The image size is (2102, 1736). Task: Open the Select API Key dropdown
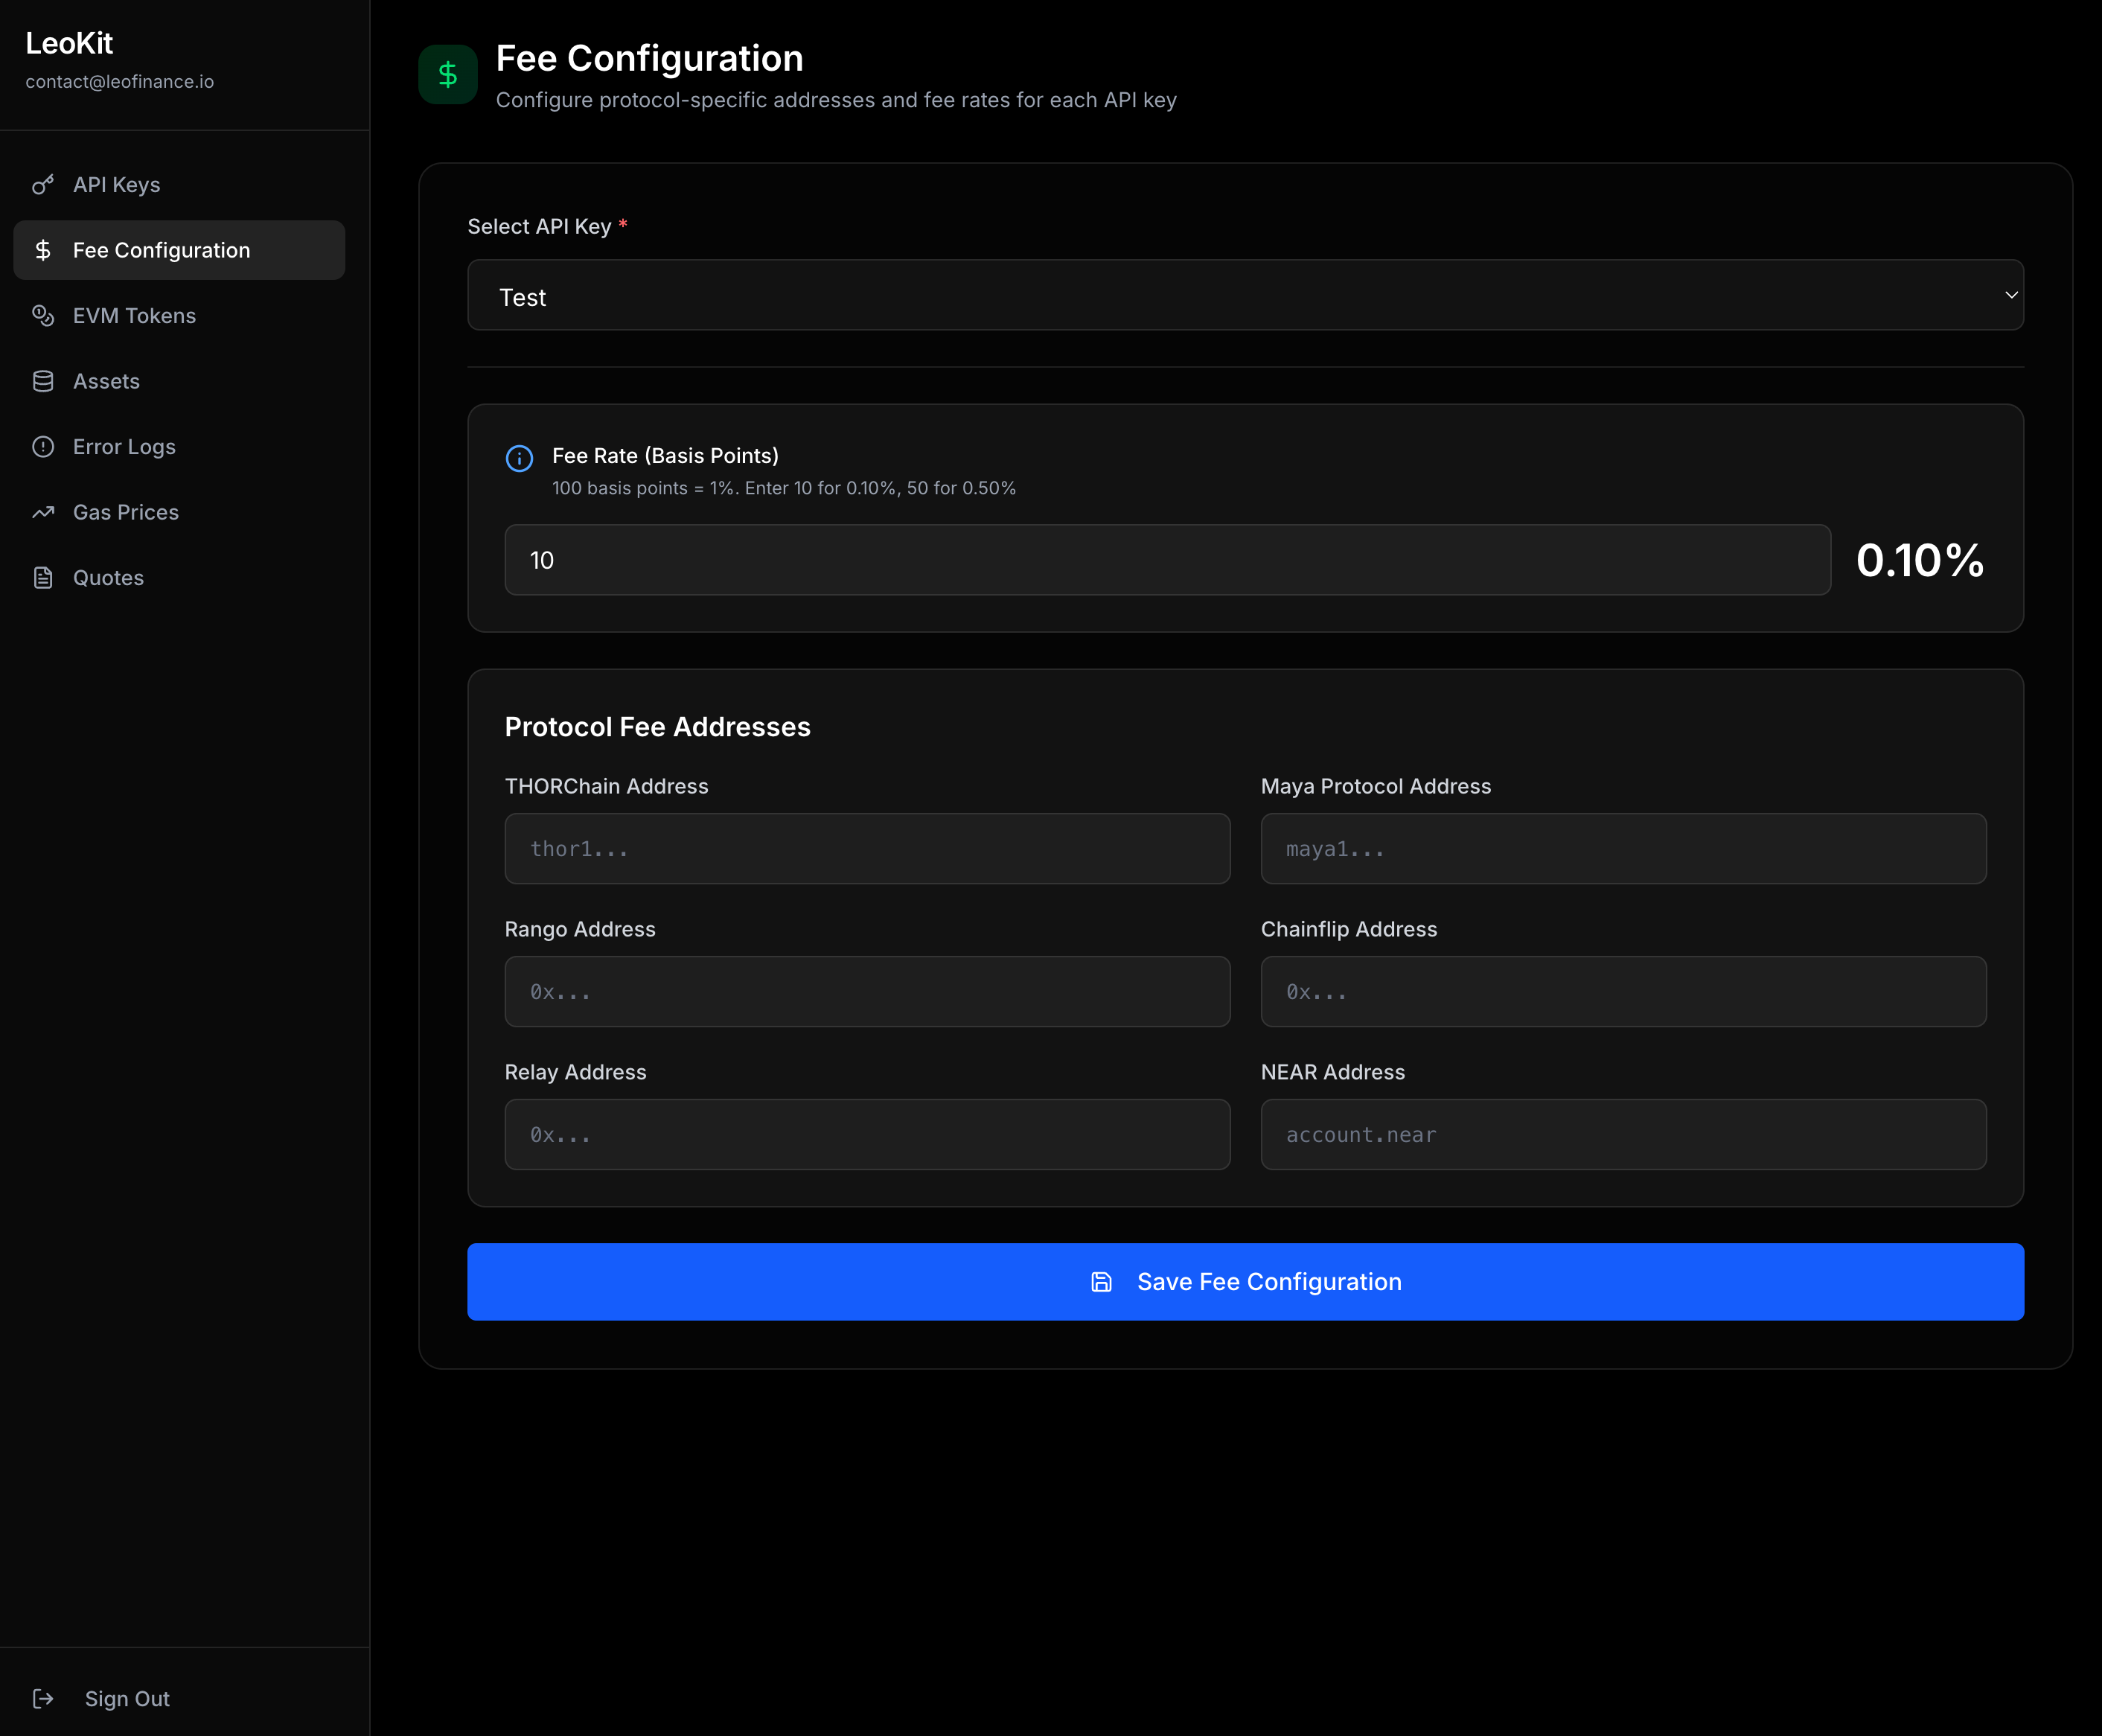1244,295
